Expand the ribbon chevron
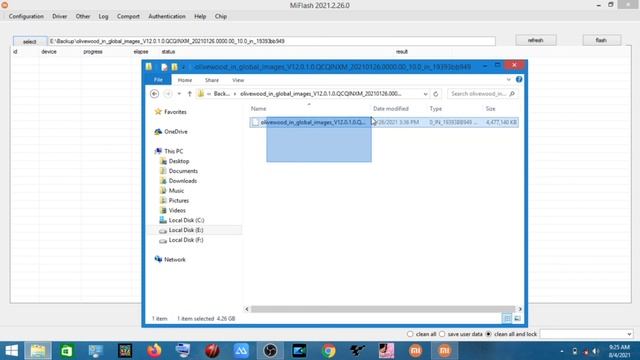640x360 pixels. 509,80
